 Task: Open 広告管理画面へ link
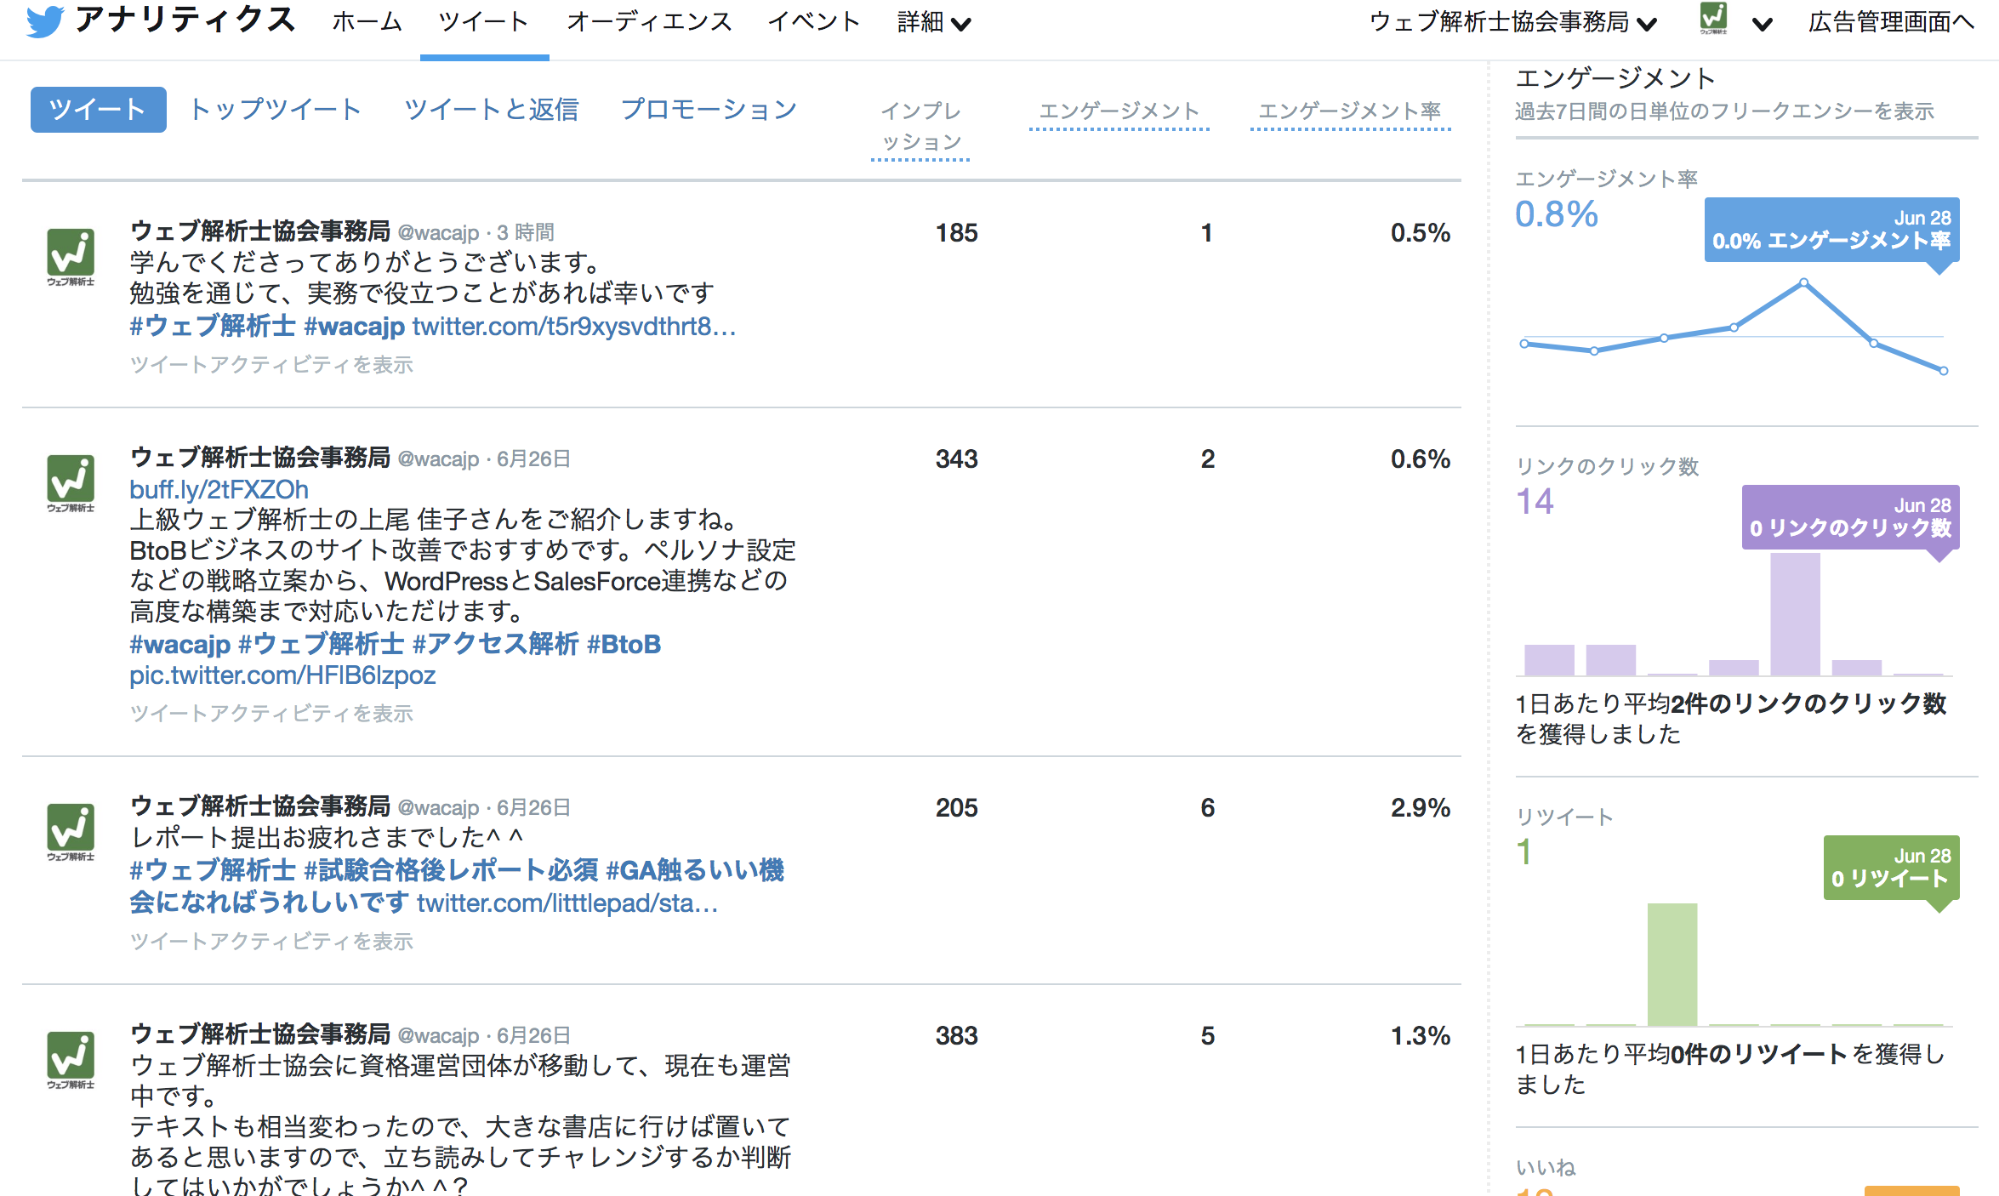tap(1899, 20)
